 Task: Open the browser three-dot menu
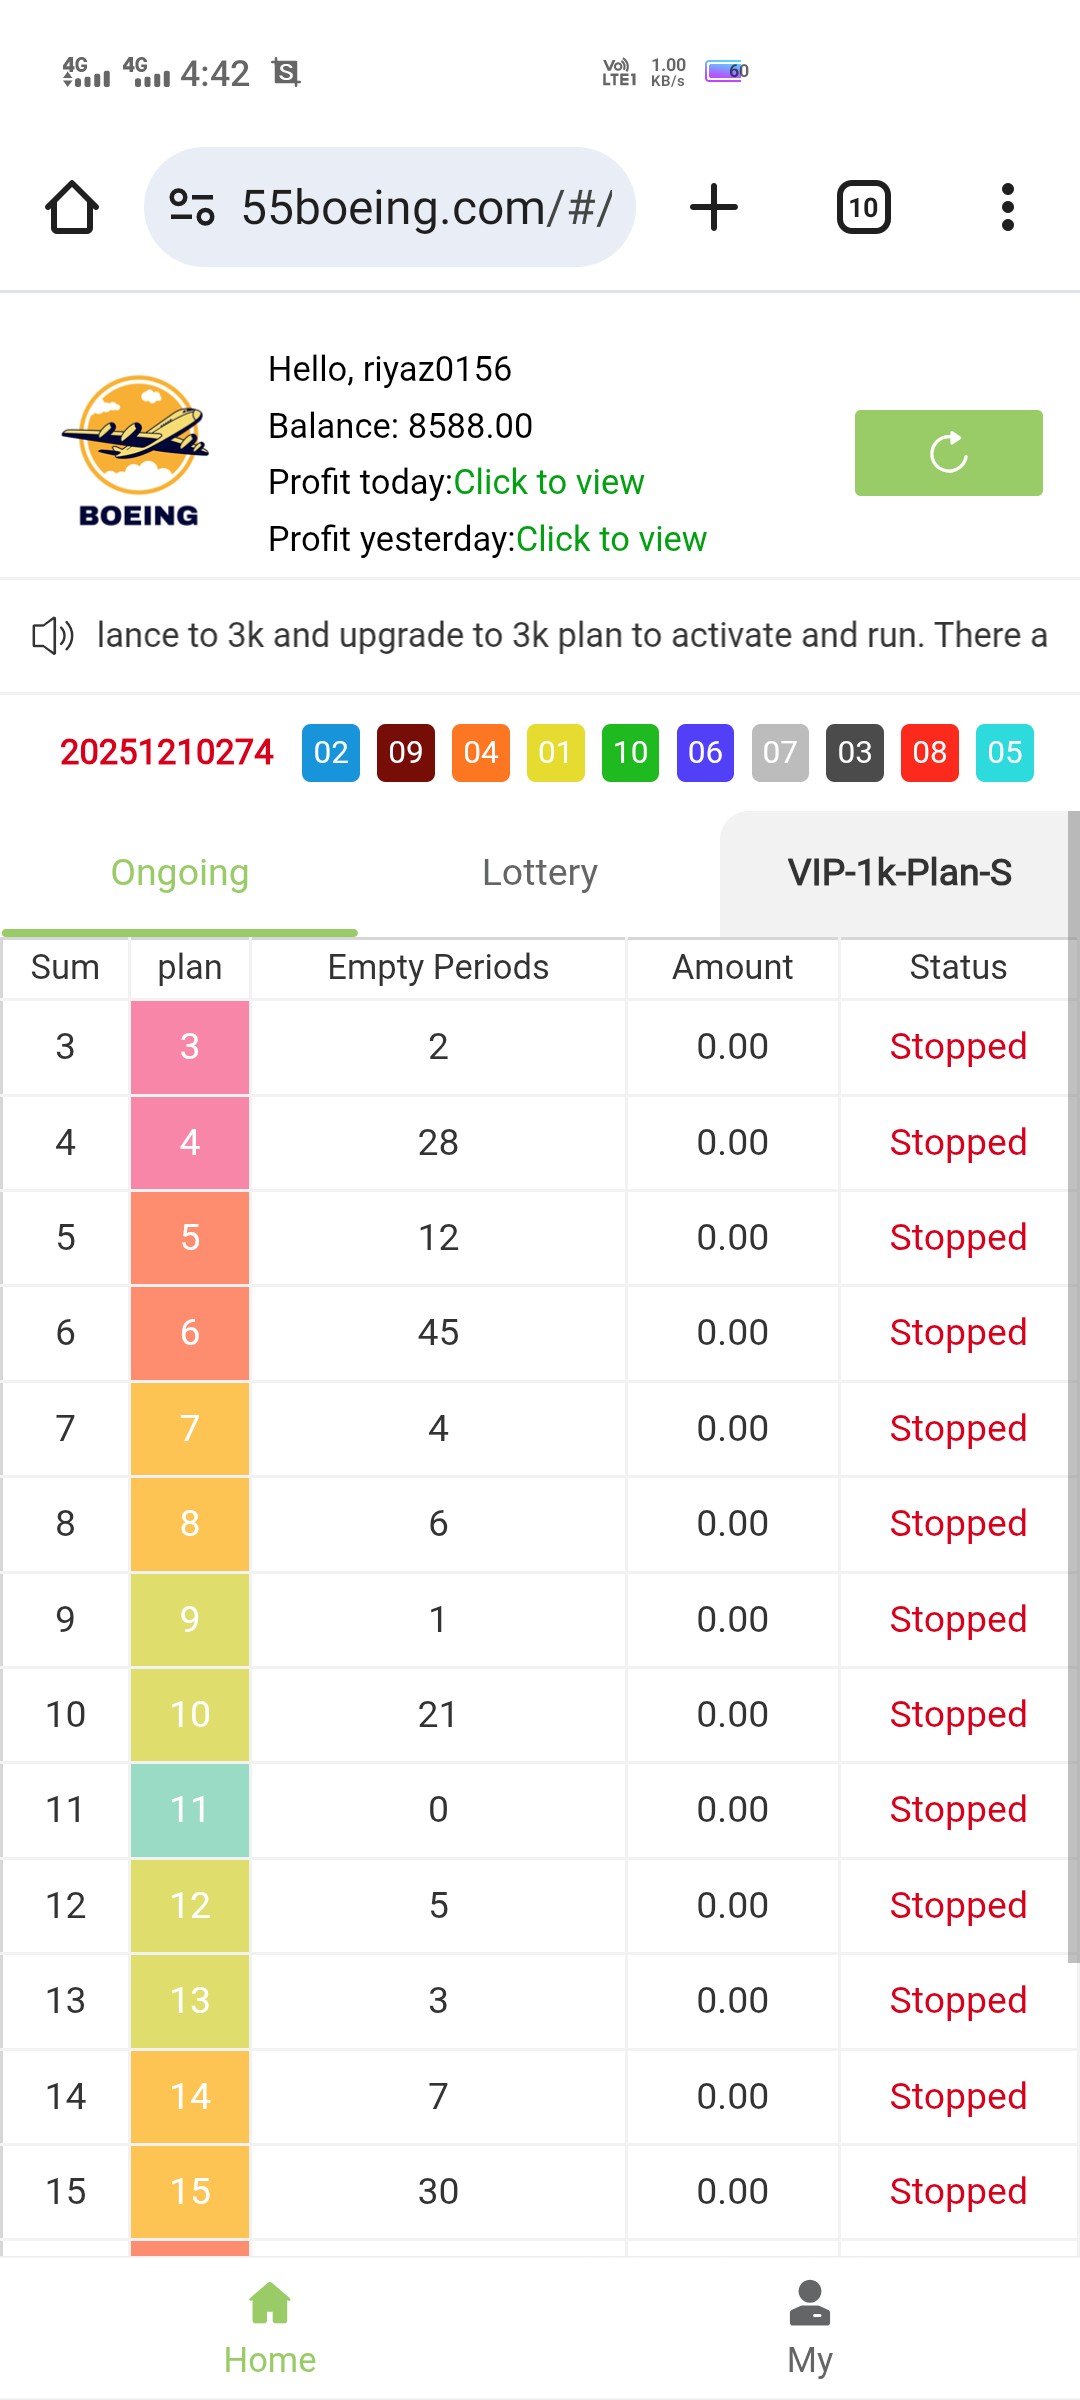(1007, 208)
